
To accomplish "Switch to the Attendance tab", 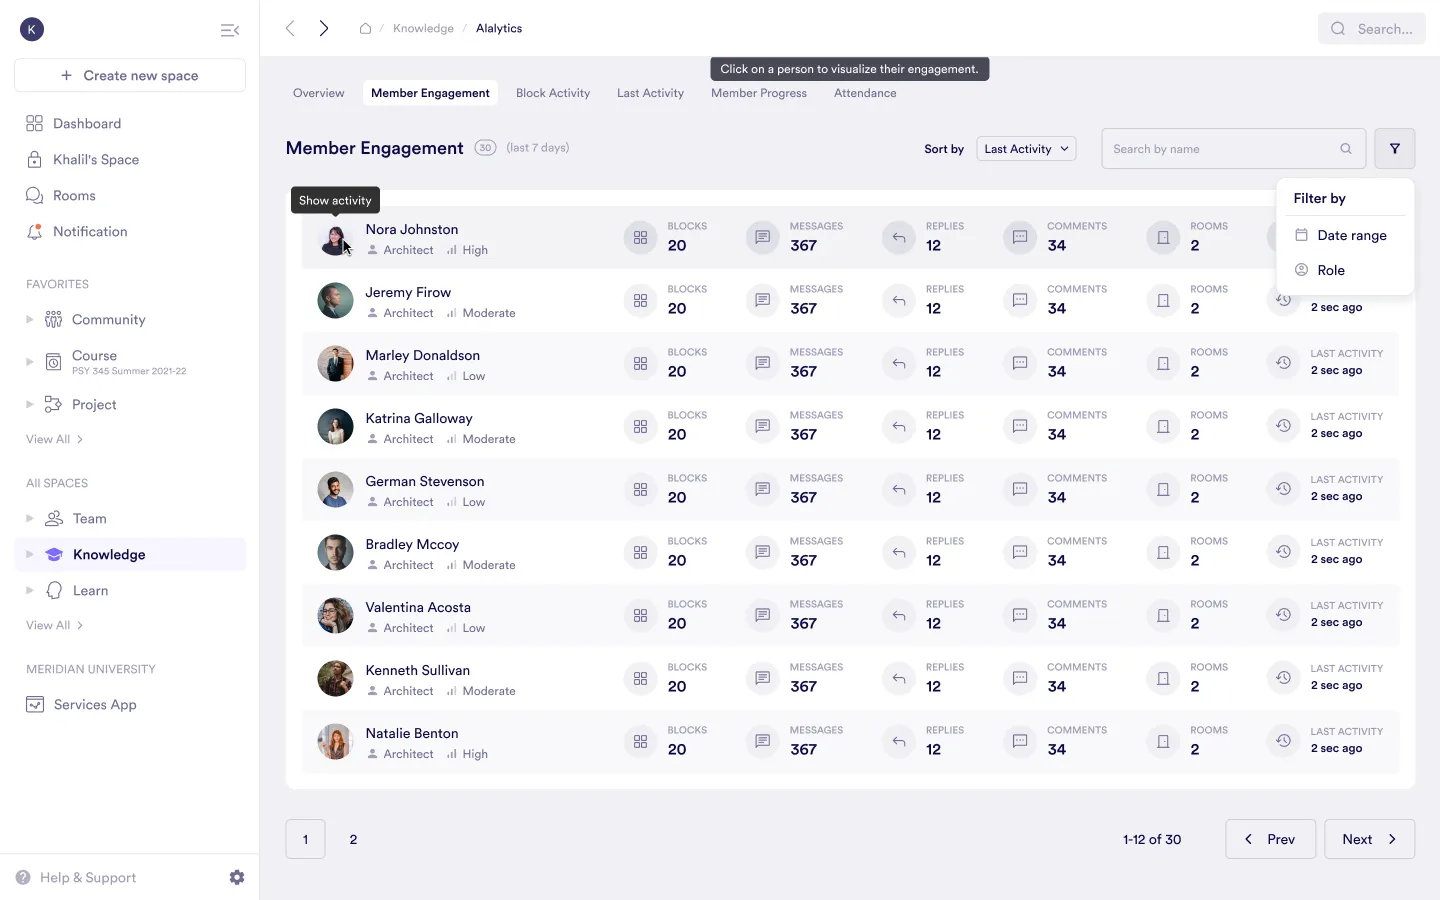I will [864, 92].
